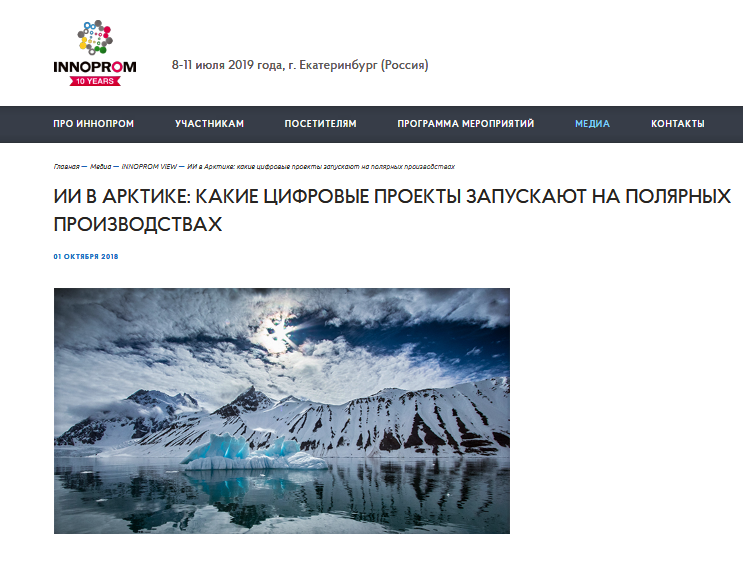Click the INNOPROM wordmark text
The width and height of the screenshot is (743, 571).
tap(95, 67)
